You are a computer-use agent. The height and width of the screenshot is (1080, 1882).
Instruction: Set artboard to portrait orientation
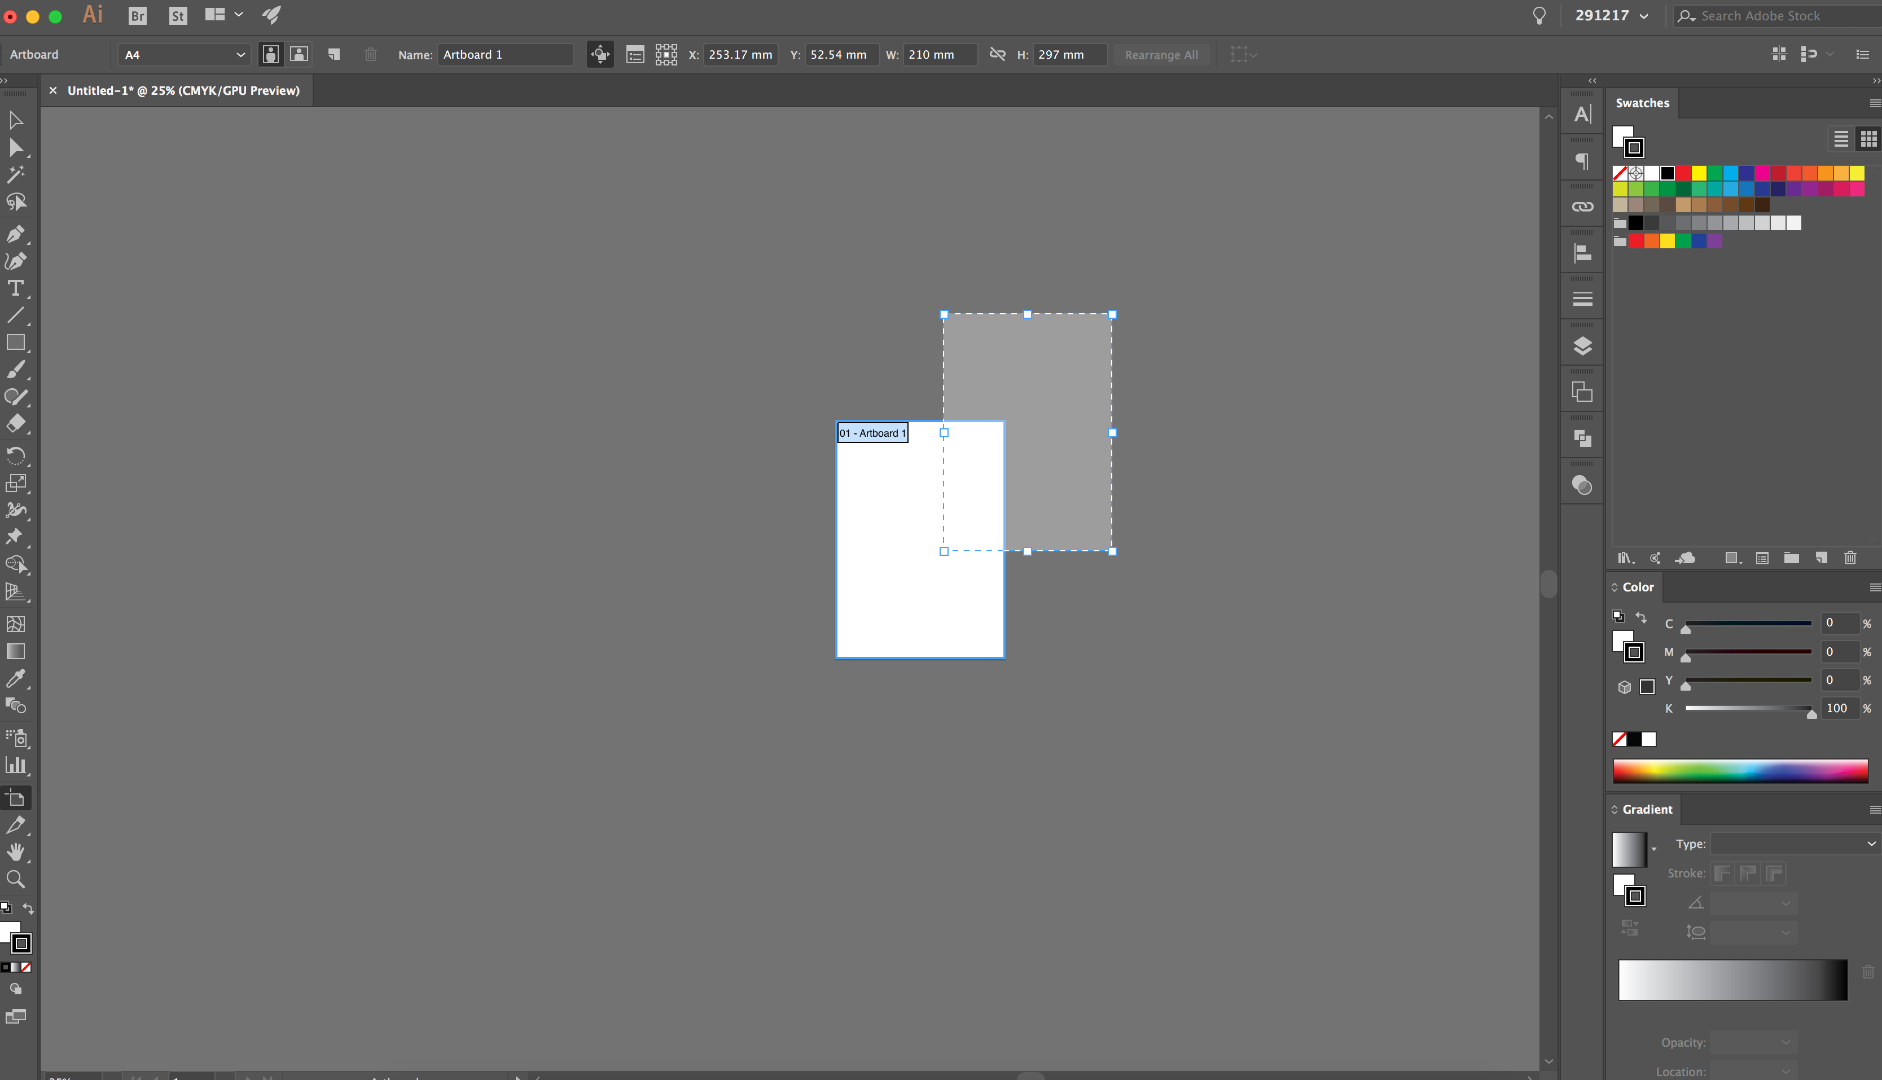pyautogui.click(x=270, y=55)
